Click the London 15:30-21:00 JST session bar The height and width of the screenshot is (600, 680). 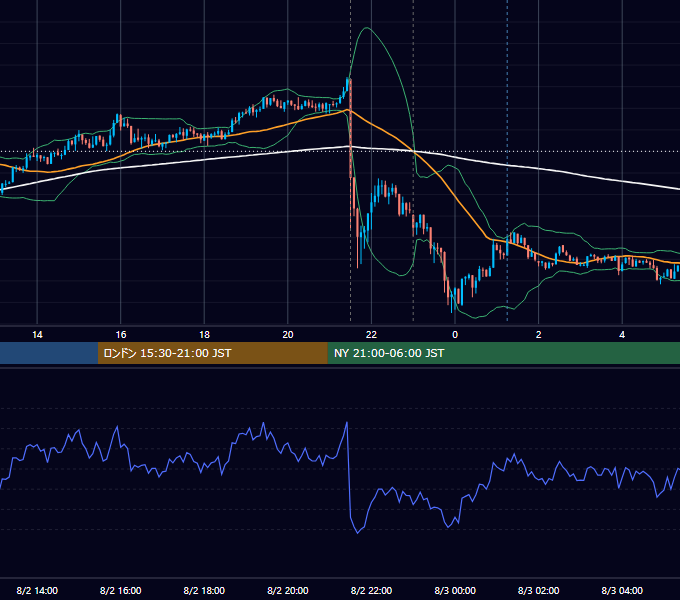[x=212, y=353]
